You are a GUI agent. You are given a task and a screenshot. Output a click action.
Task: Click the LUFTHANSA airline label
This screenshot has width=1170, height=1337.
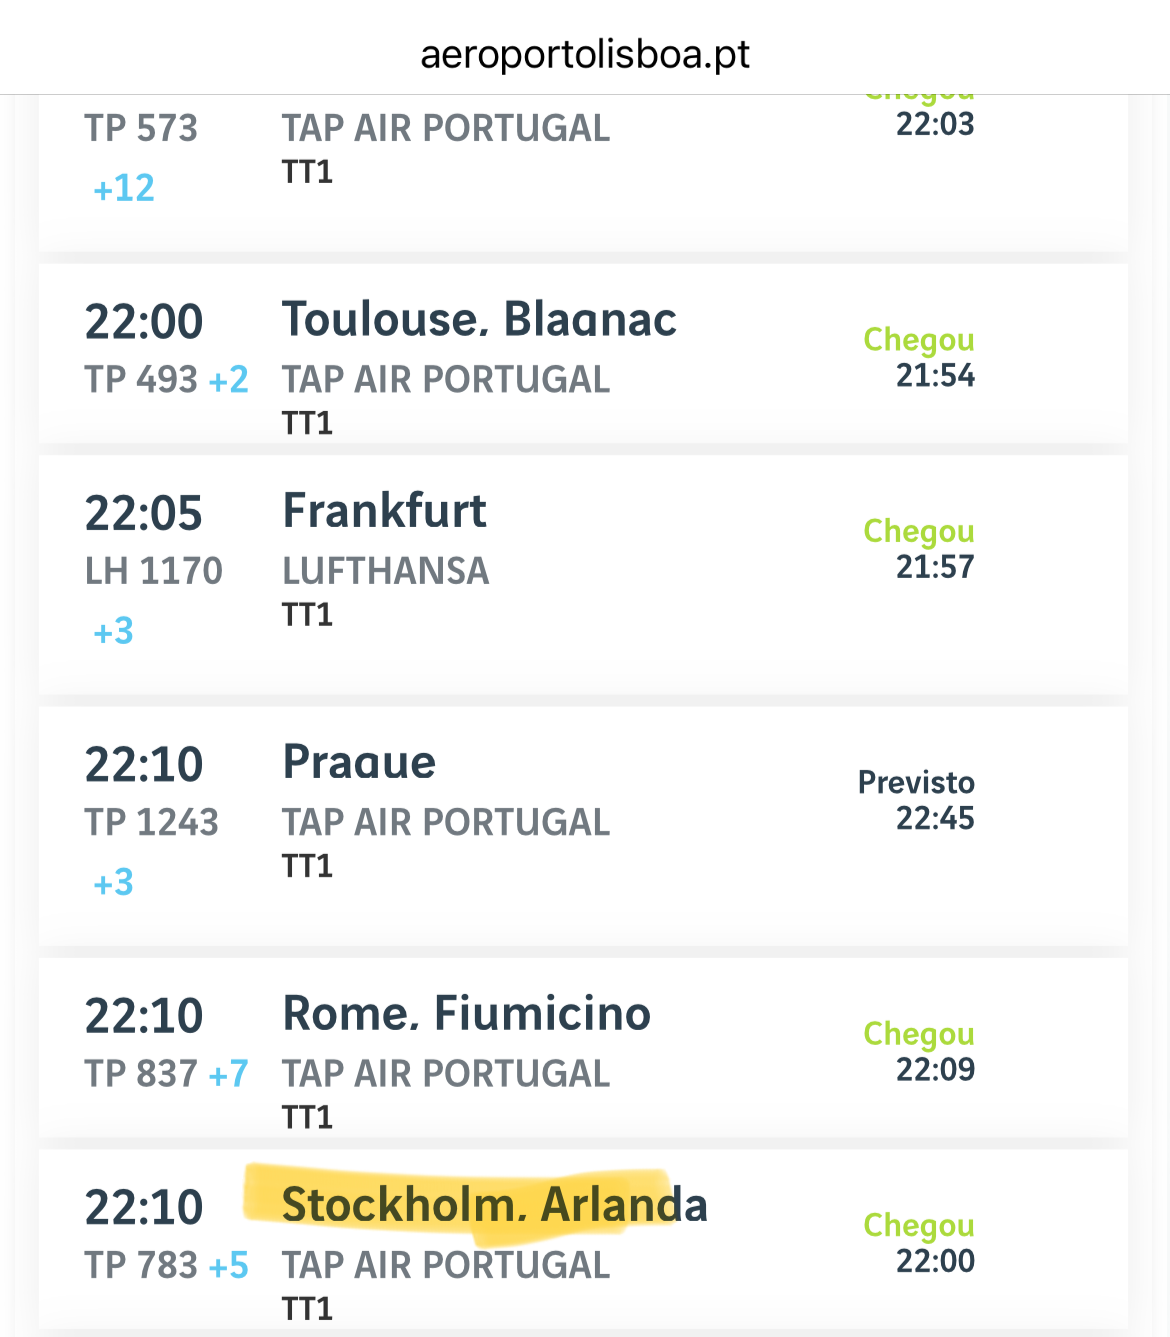point(386,571)
